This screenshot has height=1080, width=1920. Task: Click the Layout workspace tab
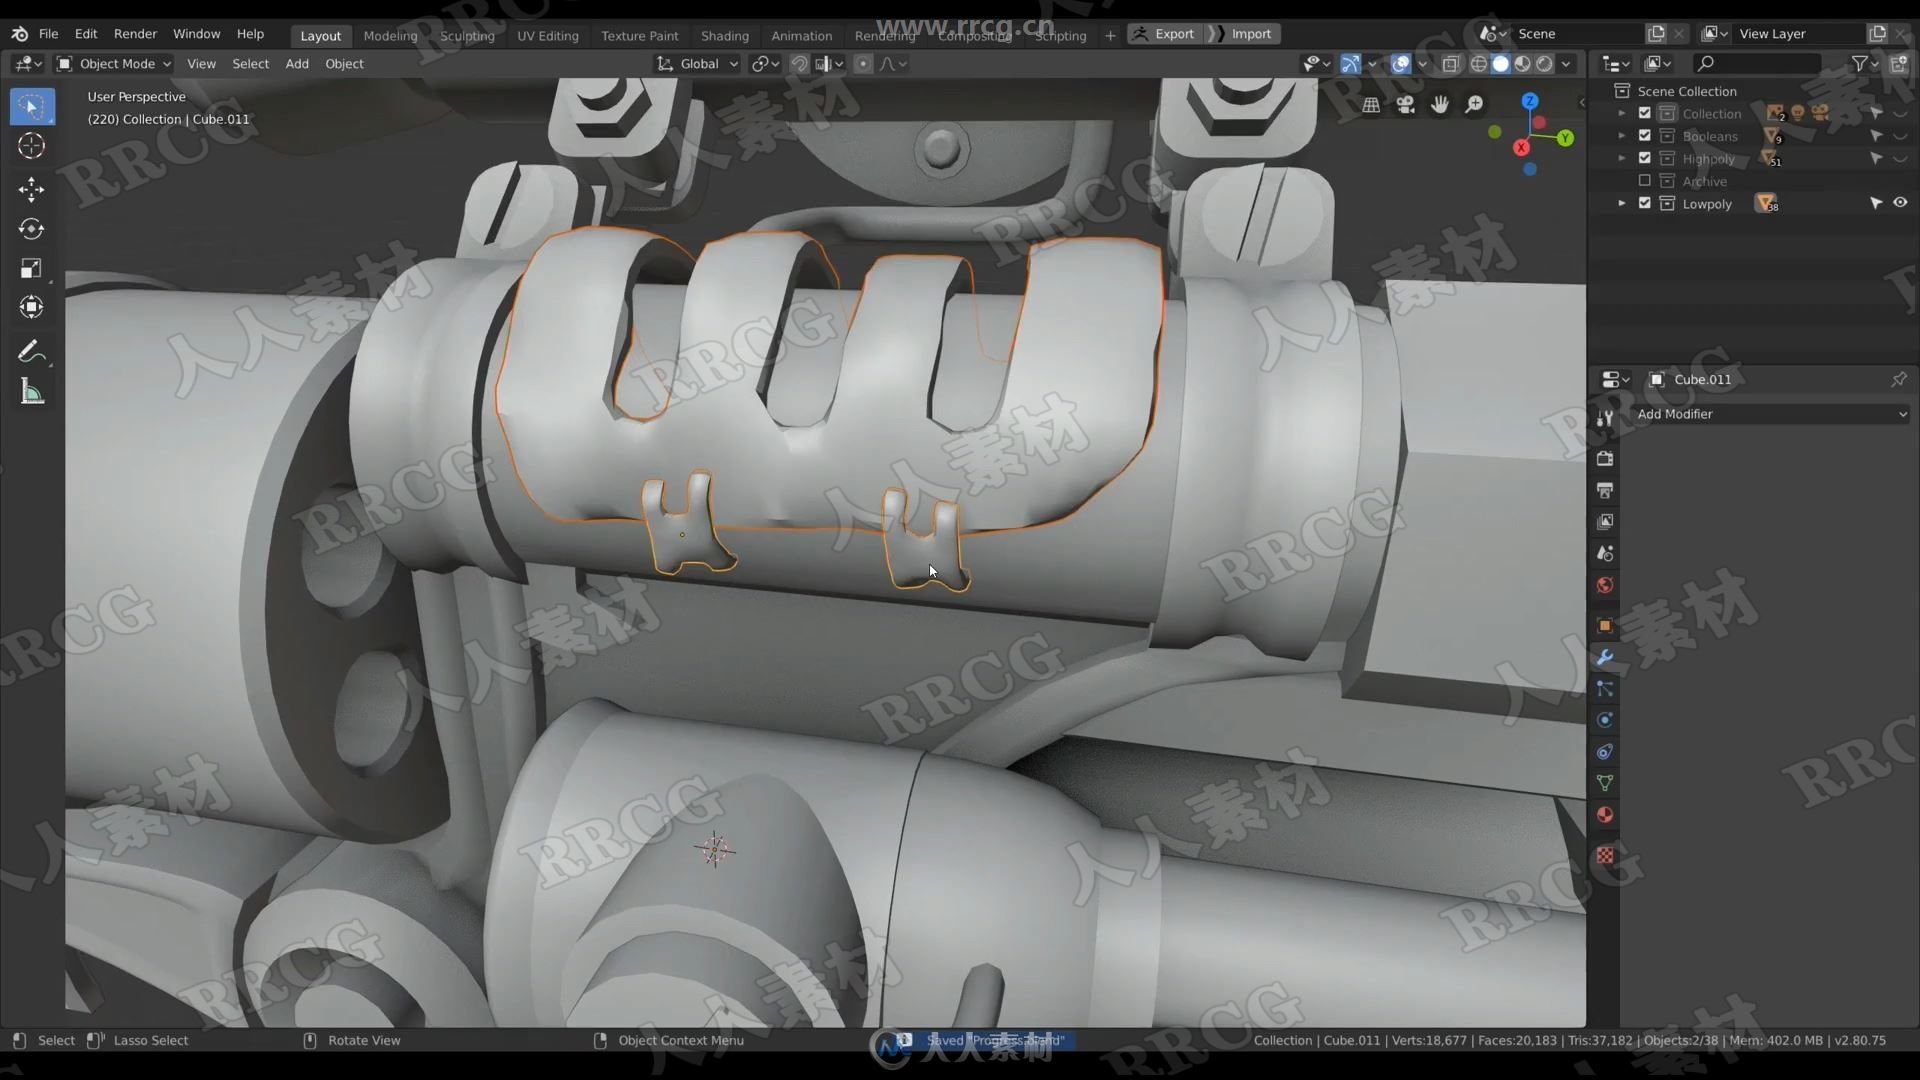(318, 36)
